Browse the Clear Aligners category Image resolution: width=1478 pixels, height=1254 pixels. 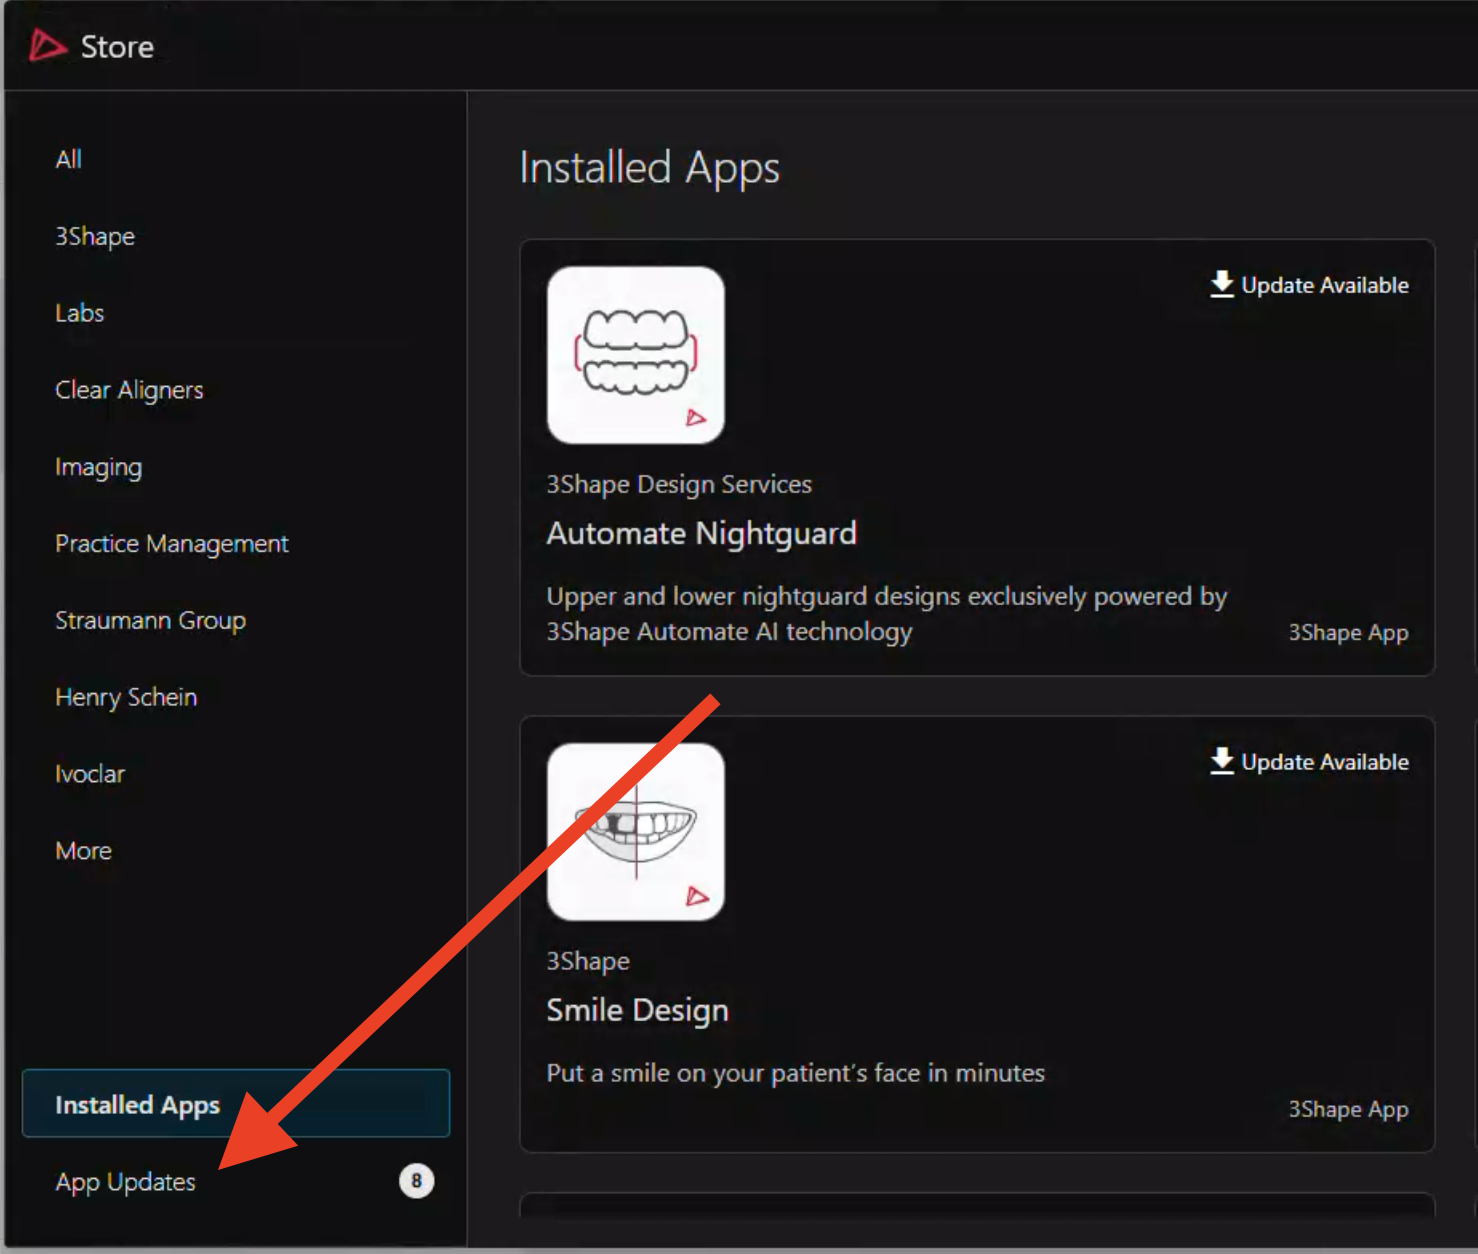(x=129, y=390)
